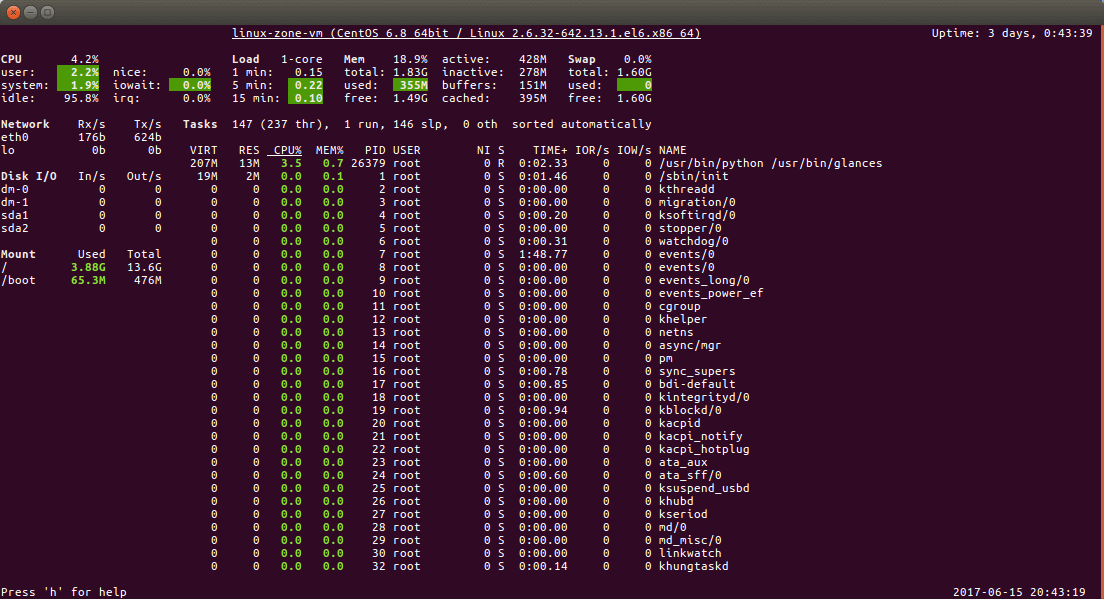Click the MEM% column header

pyautogui.click(x=329, y=150)
